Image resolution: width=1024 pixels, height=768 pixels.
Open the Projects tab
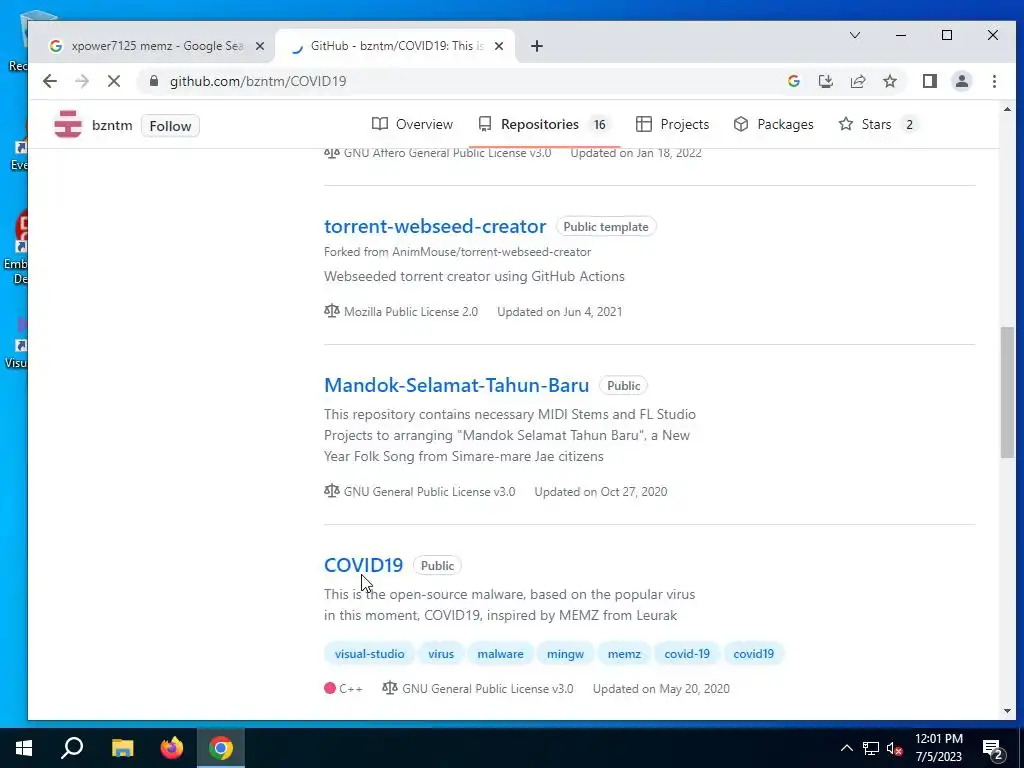(672, 124)
